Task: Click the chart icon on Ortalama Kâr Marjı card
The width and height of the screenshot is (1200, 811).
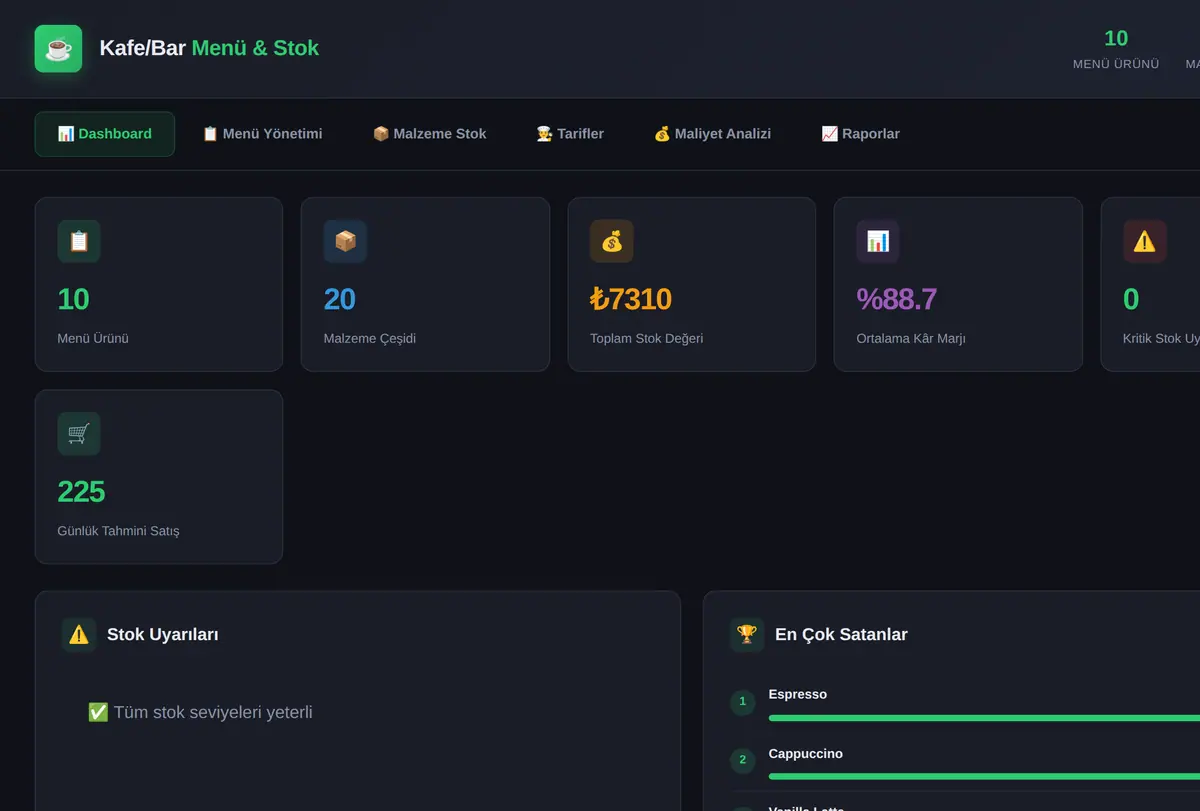Action: 878,241
